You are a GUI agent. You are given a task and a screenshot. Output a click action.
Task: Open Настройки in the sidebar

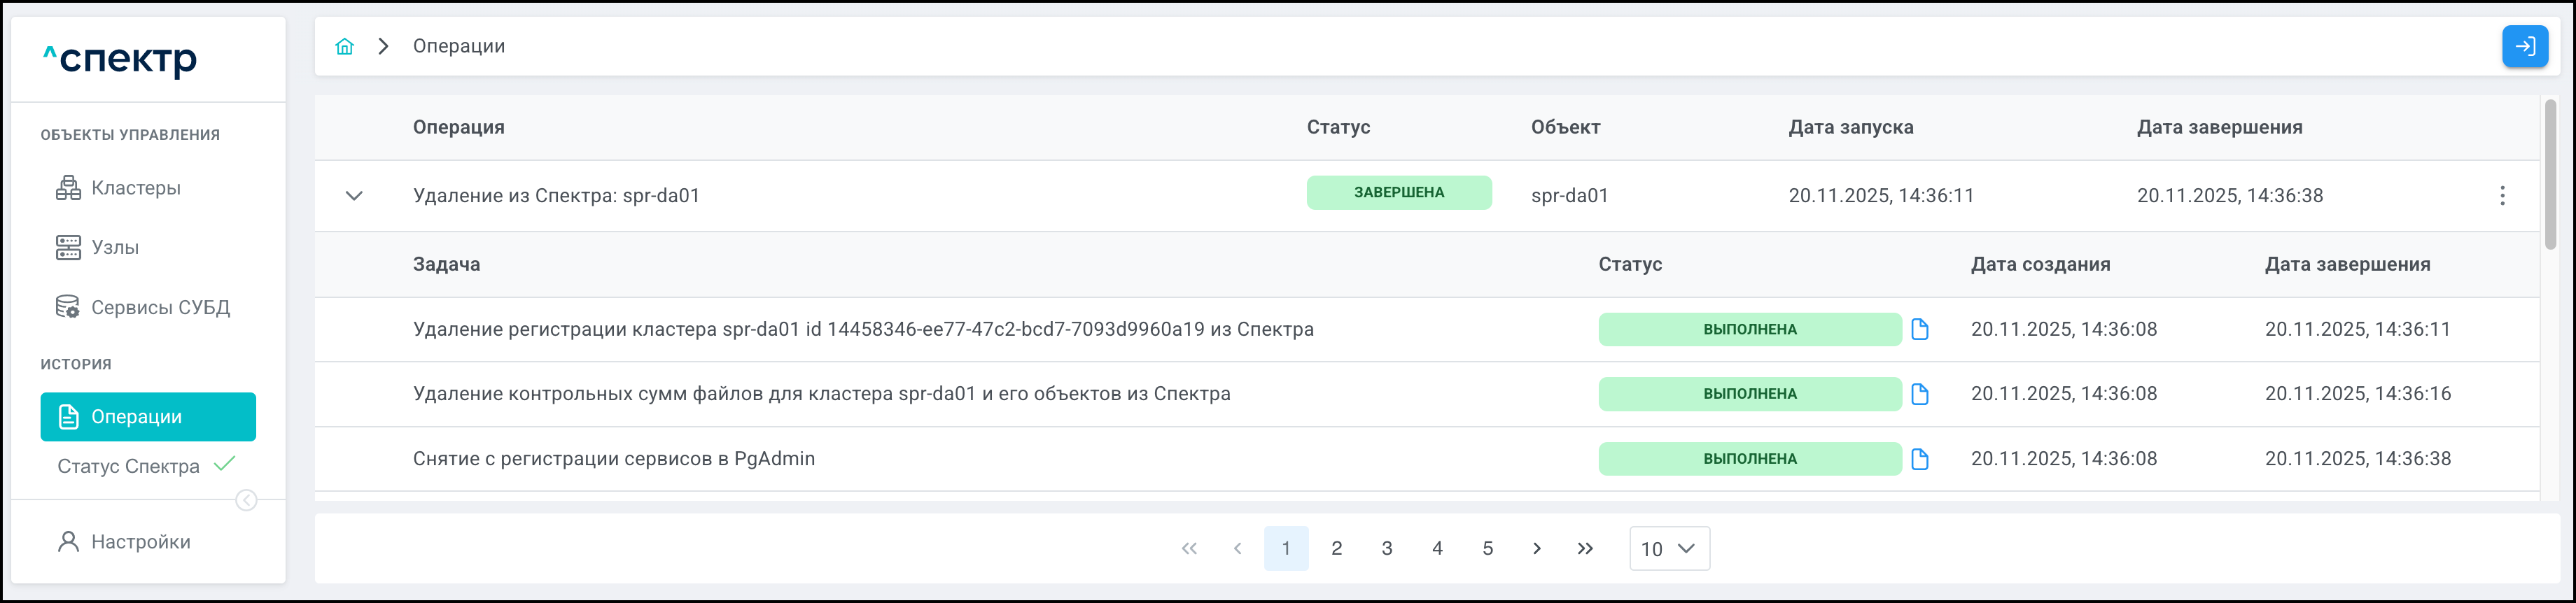click(x=140, y=542)
